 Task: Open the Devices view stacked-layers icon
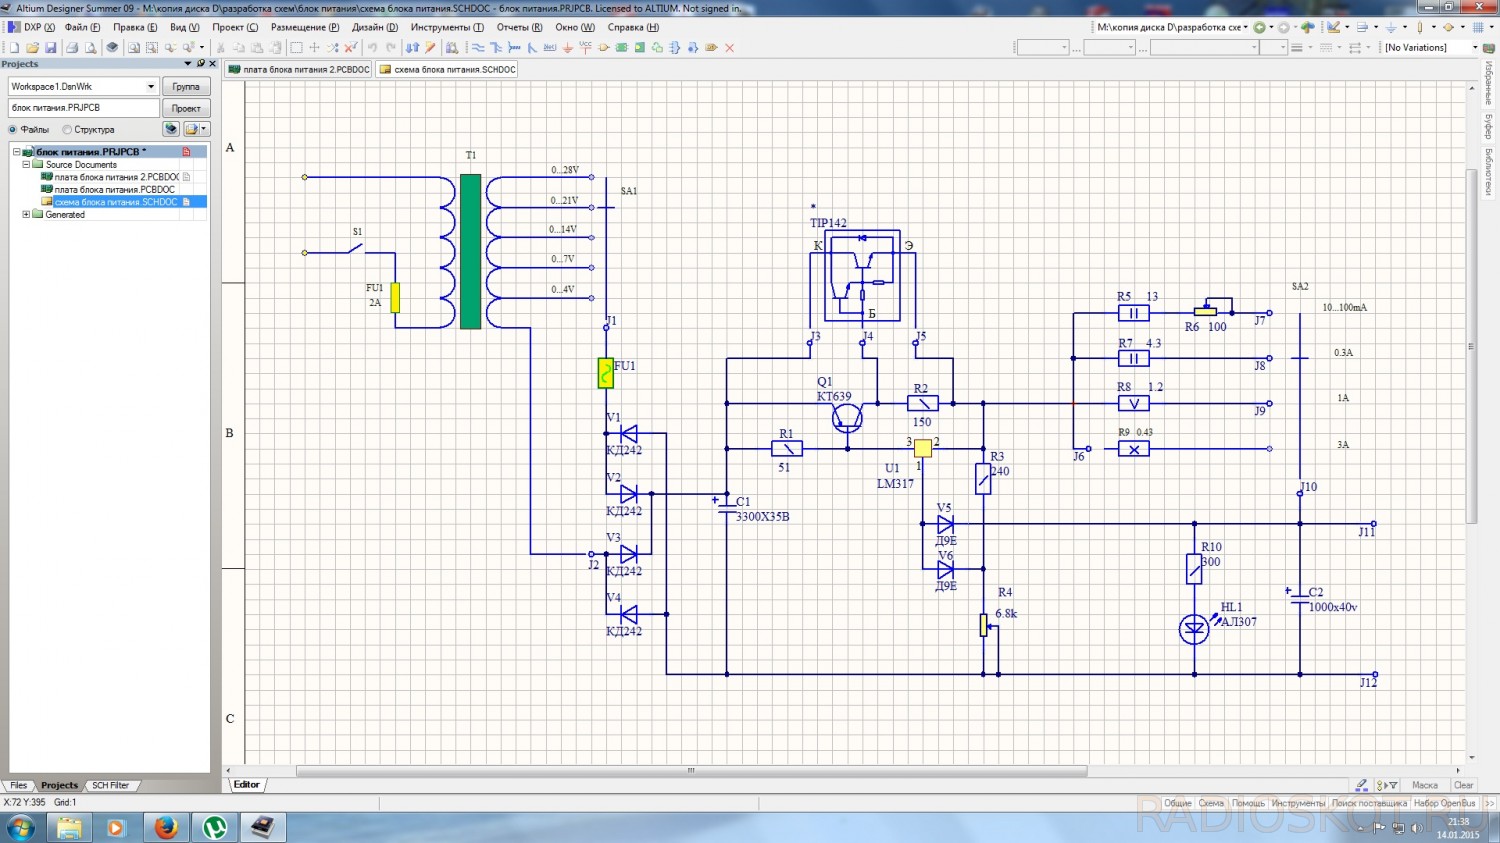[112, 47]
